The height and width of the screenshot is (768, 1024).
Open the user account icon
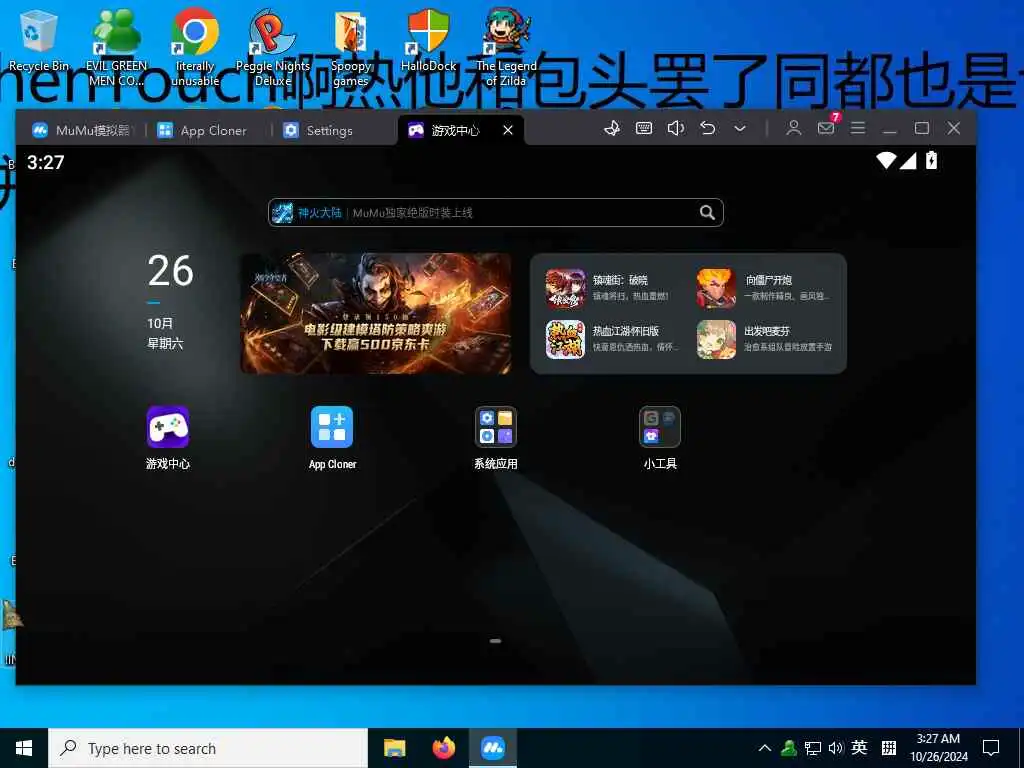pos(793,128)
